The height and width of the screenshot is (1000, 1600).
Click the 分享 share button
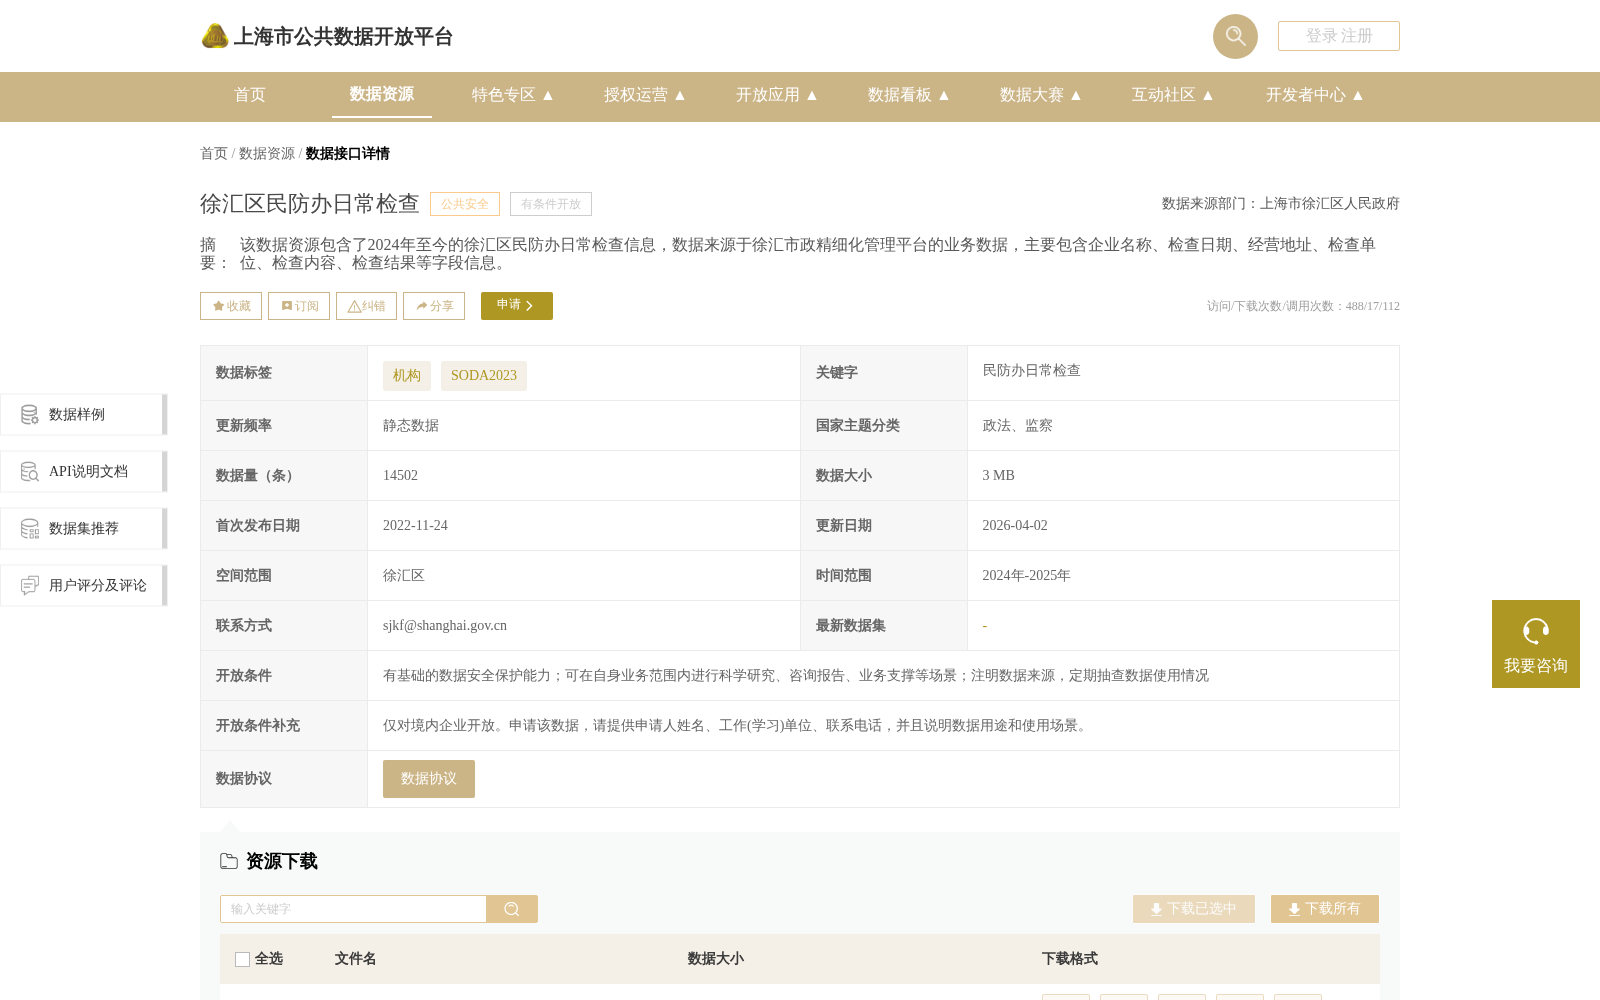pos(434,306)
